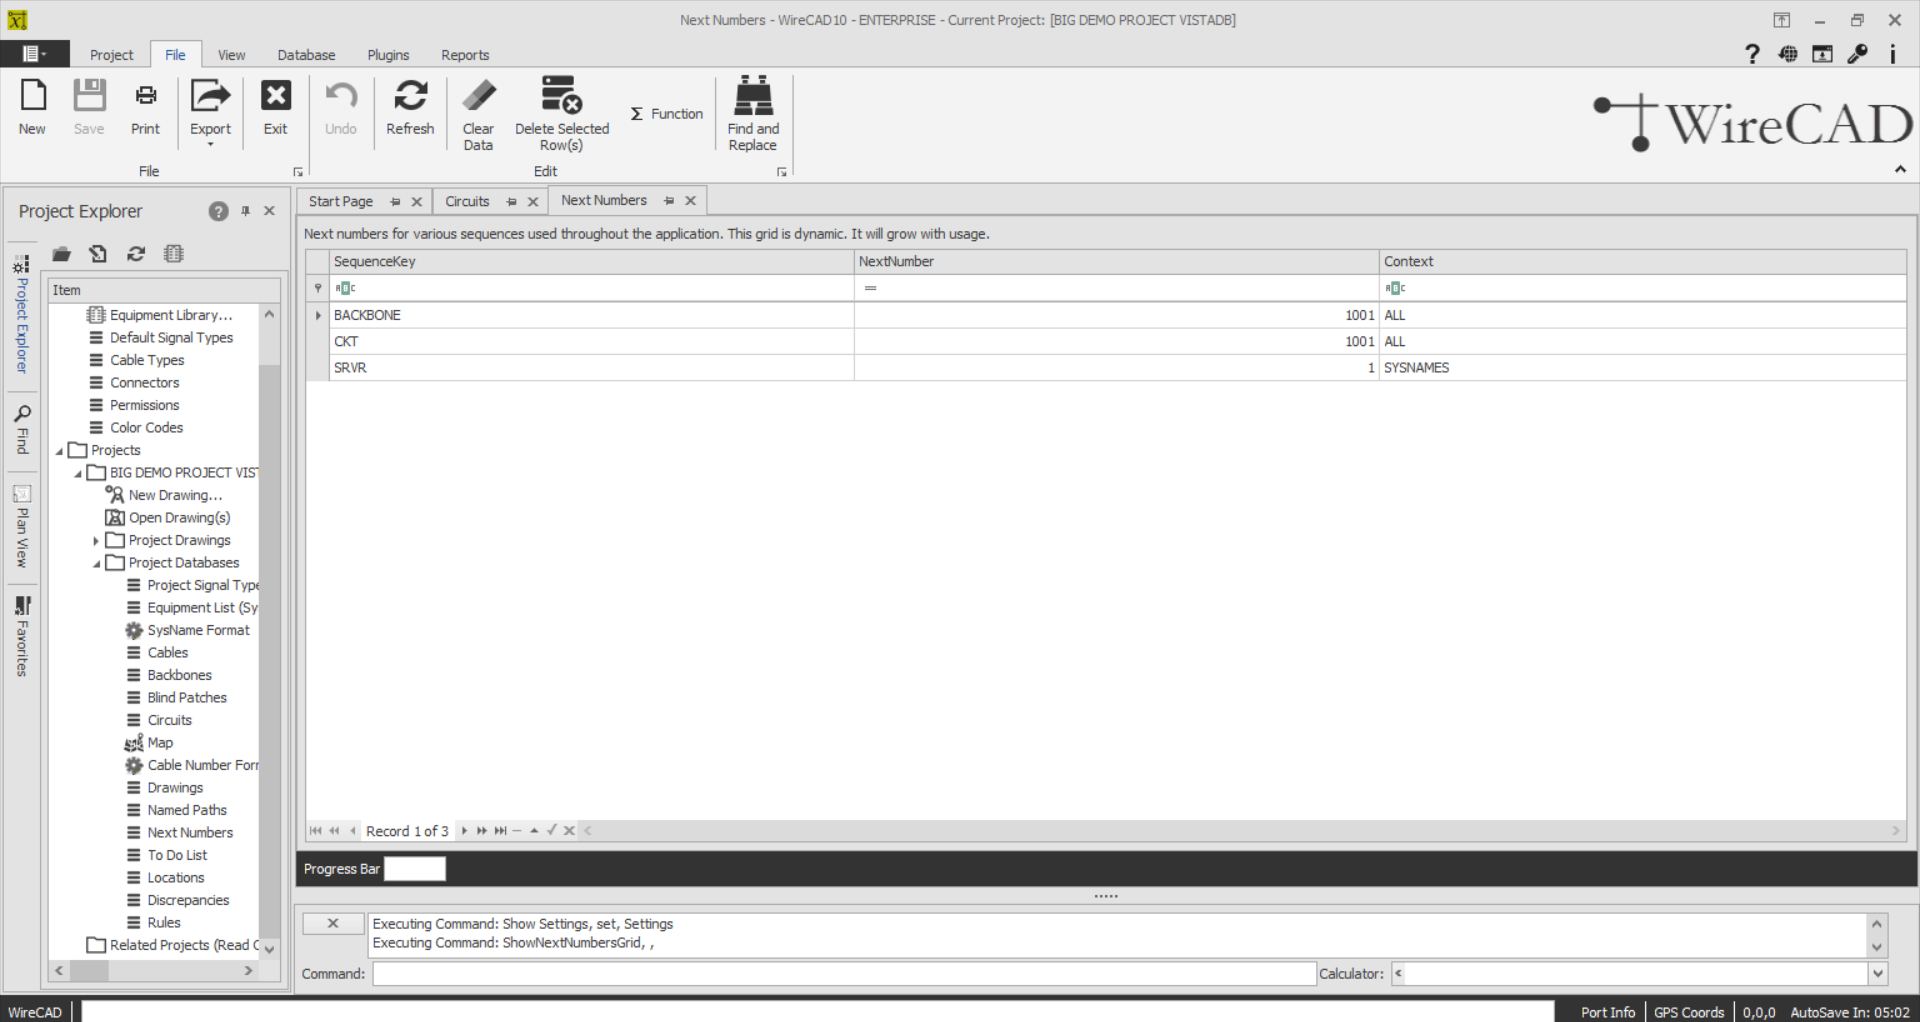Screen dimensions: 1920x1022
Task: Go to next record in navigator
Action: coord(464,831)
